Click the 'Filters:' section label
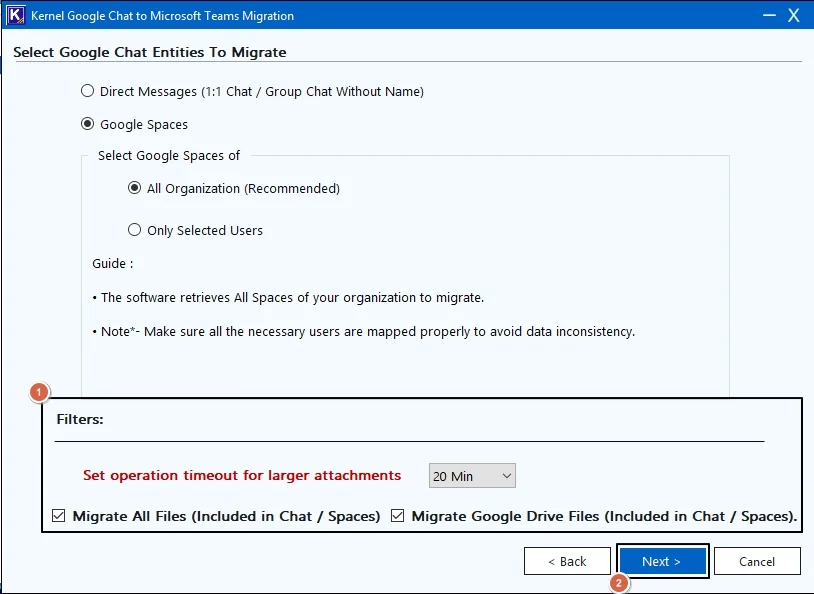Viewport: 814px width, 594px height. (x=80, y=419)
